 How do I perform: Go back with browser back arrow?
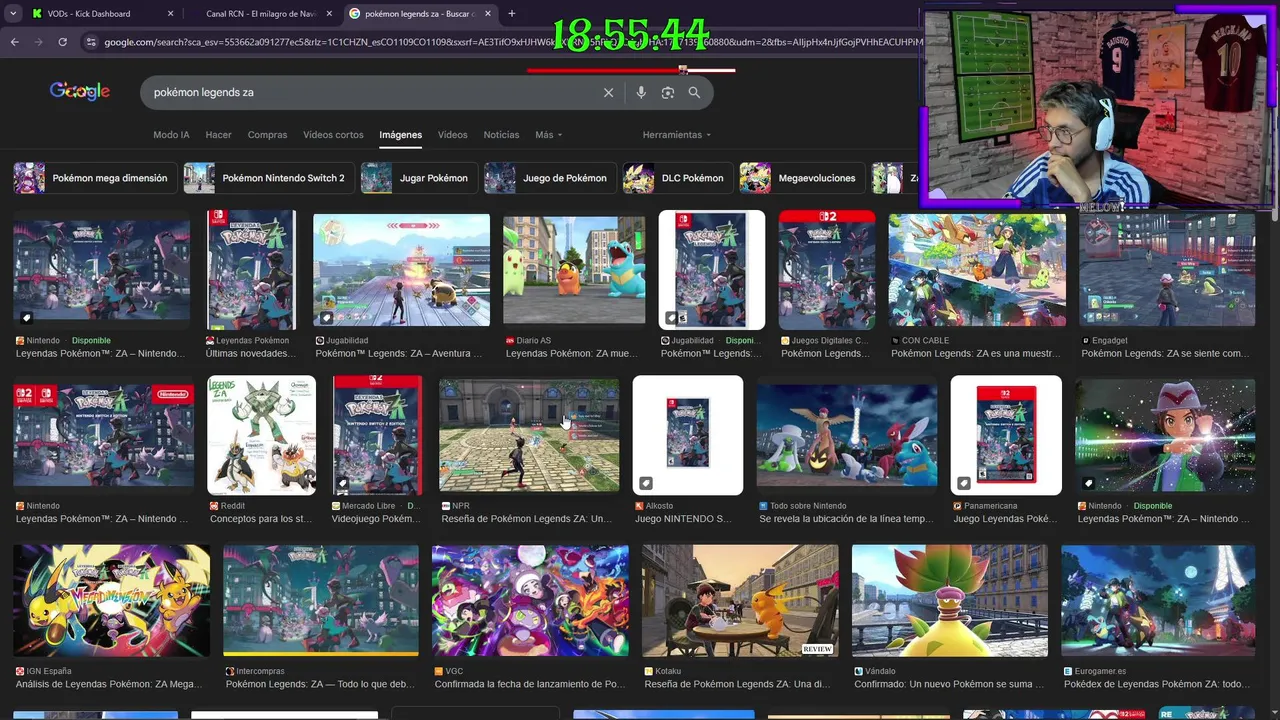(x=15, y=42)
